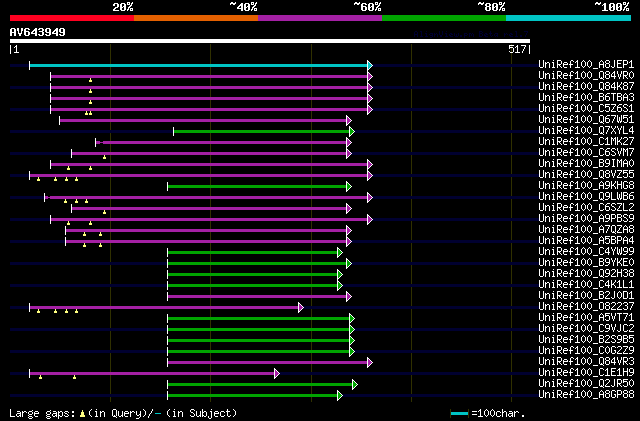
Task: Open hit UniRef100_A8JEP1
Action: click(x=586, y=65)
